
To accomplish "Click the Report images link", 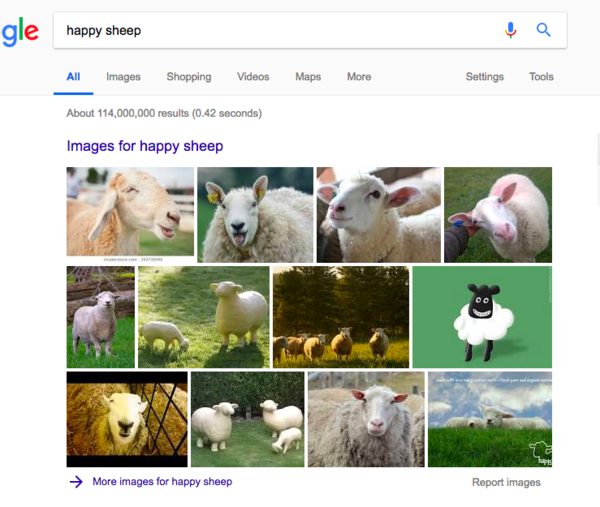I will (506, 483).
